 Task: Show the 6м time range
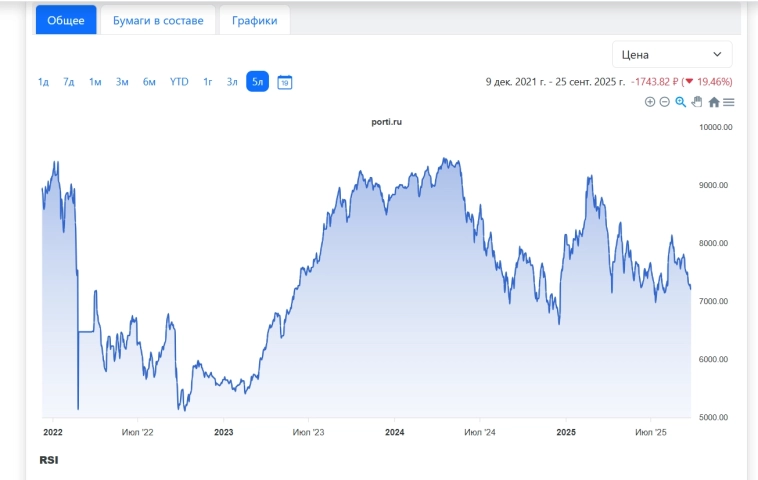(149, 82)
